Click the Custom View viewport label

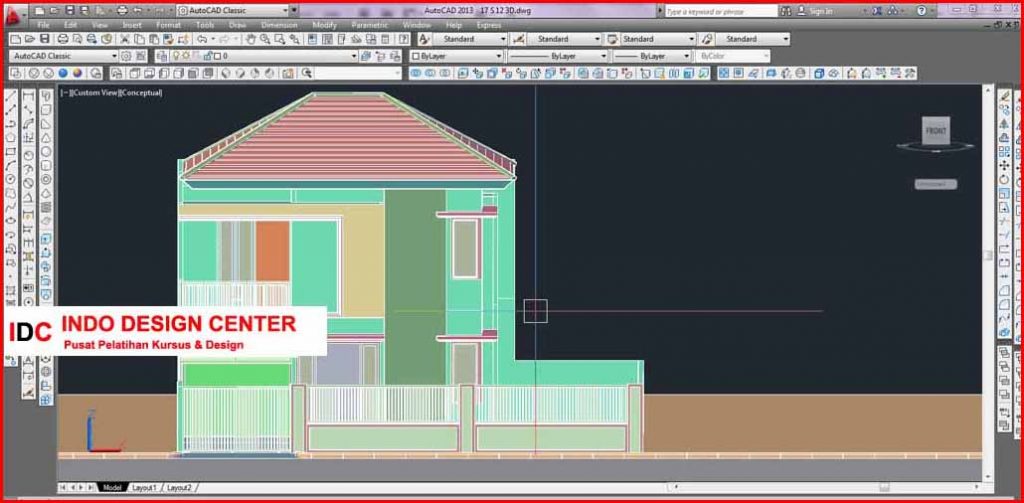(95, 93)
